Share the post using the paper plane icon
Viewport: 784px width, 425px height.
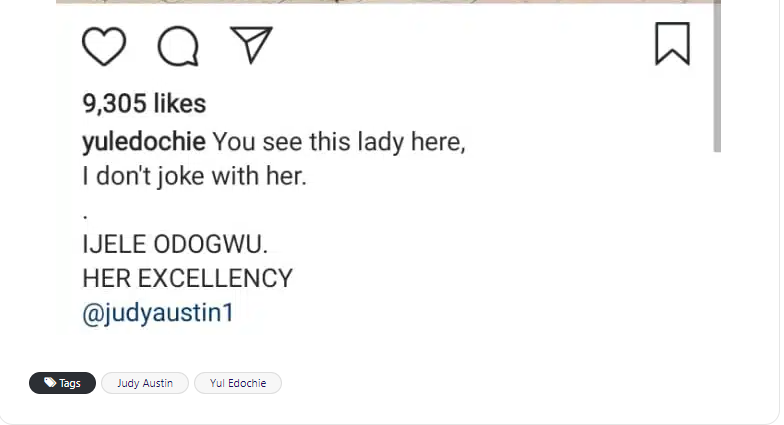[x=251, y=44]
